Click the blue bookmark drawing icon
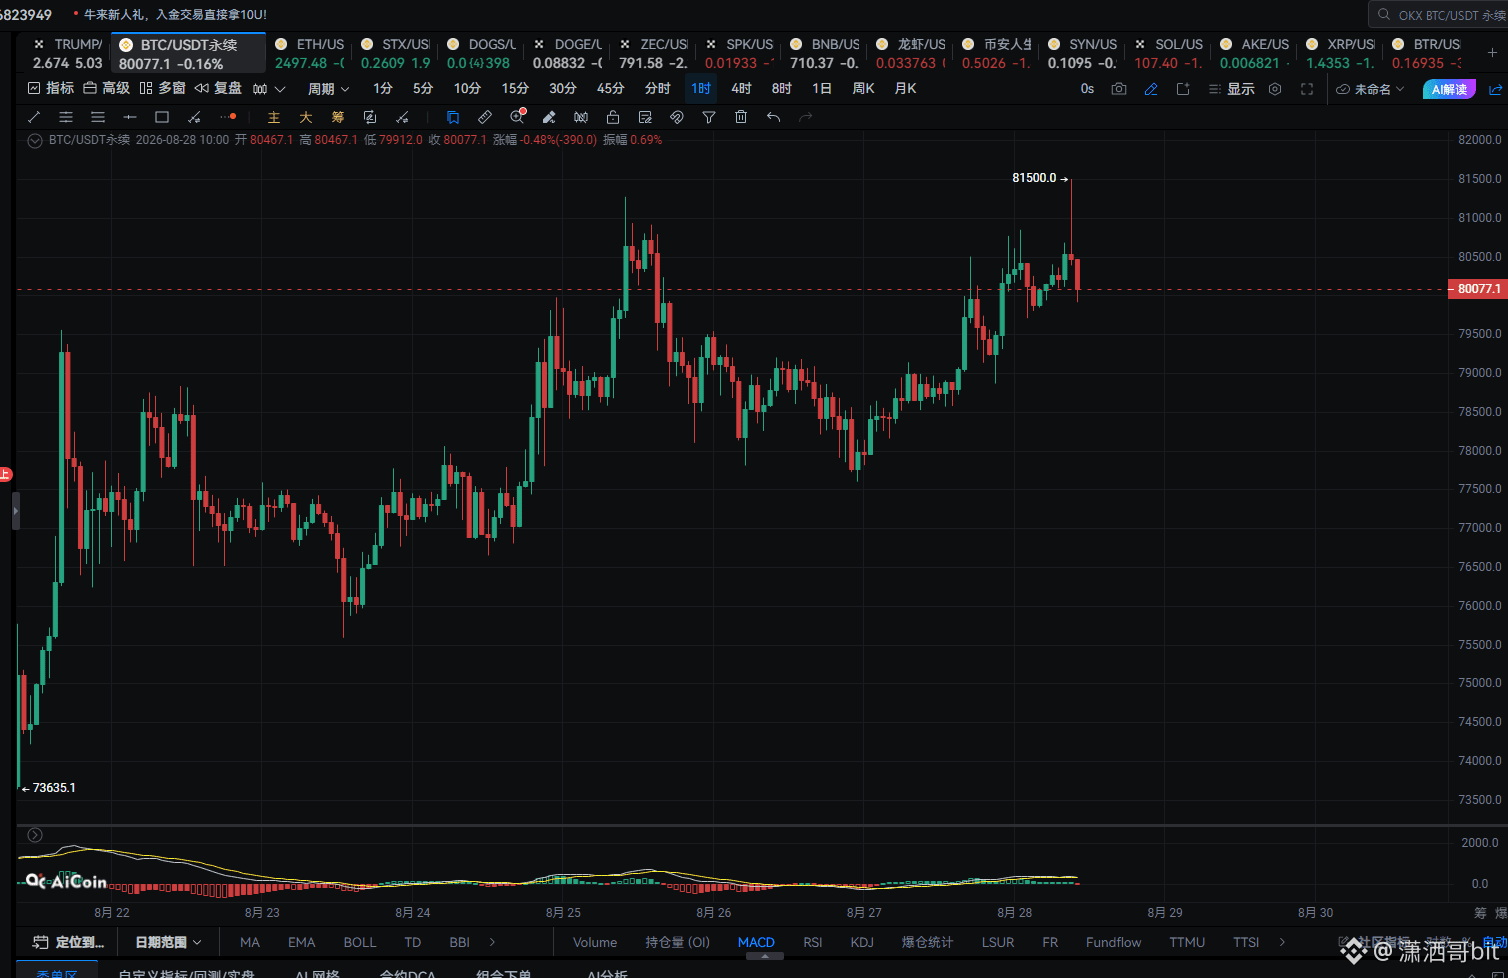Screen dimensions: 1508x978 [453, 117]
